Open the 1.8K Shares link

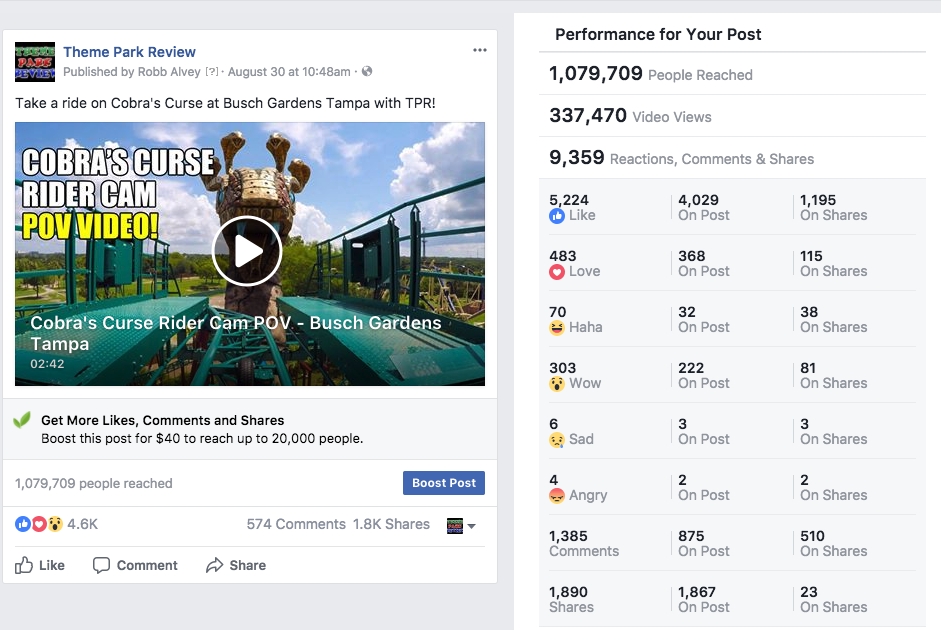(x=391, y=524)
